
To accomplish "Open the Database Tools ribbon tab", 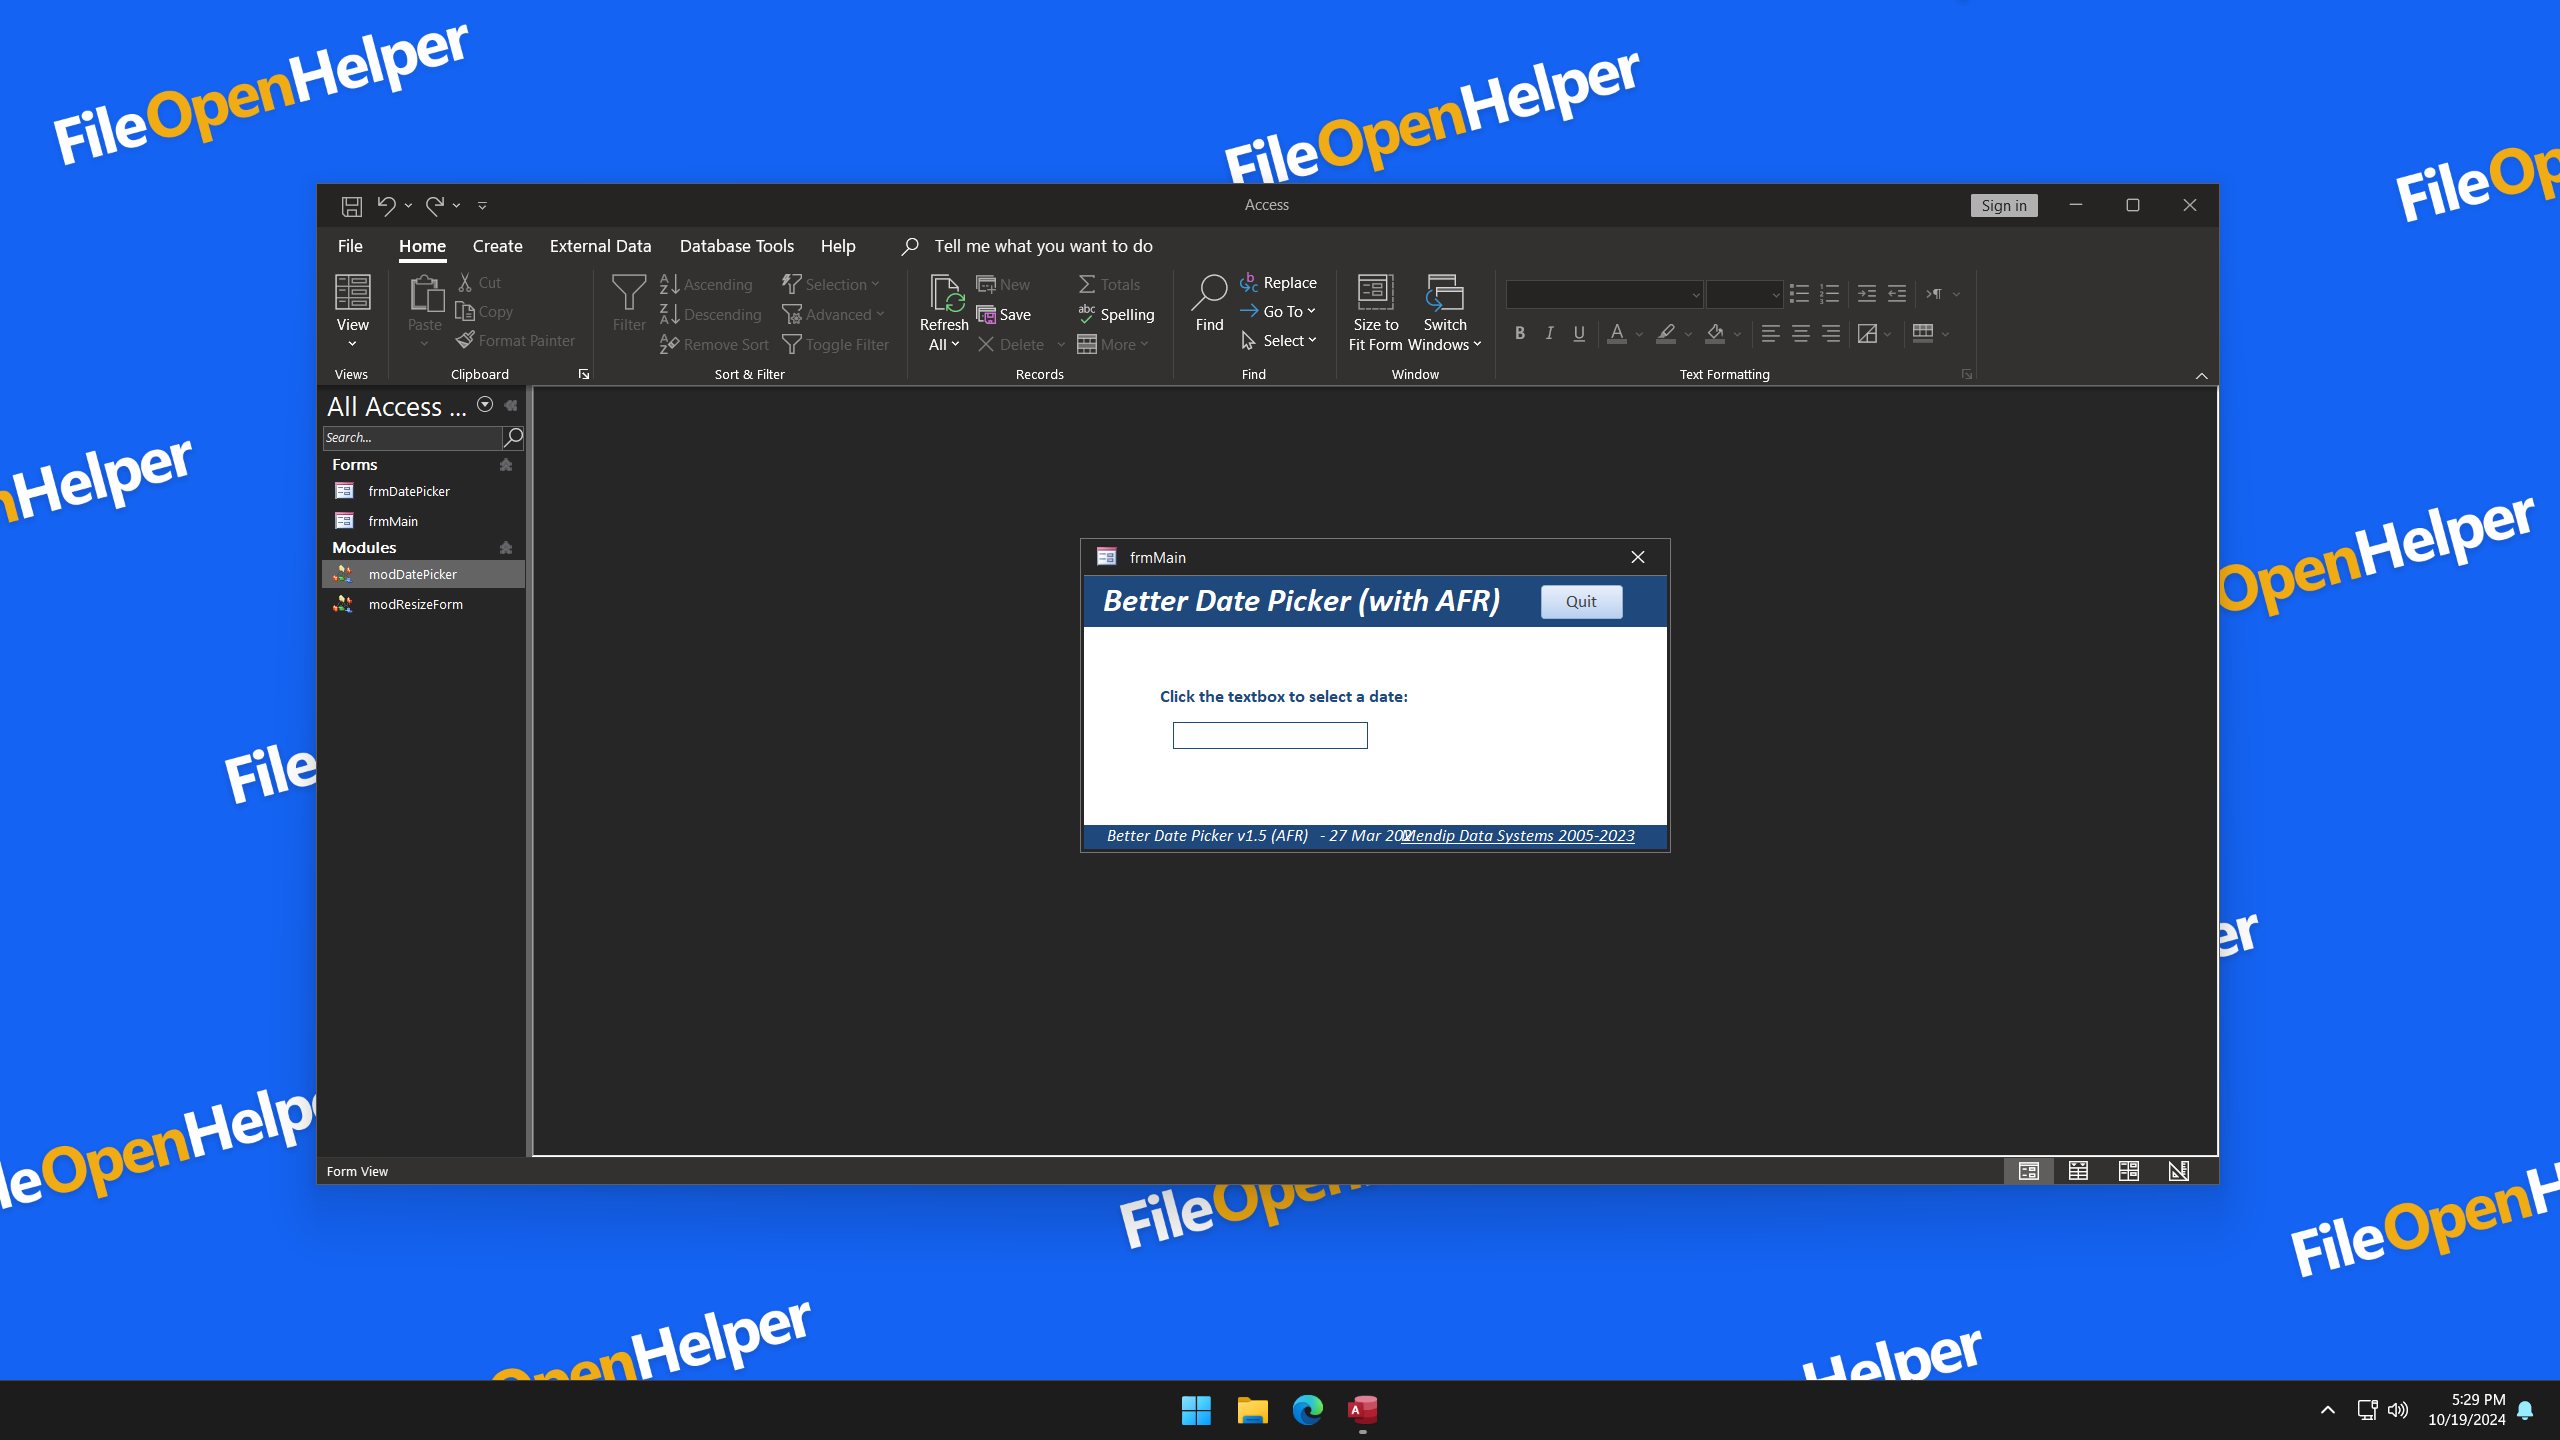I will tap(736, 246).
